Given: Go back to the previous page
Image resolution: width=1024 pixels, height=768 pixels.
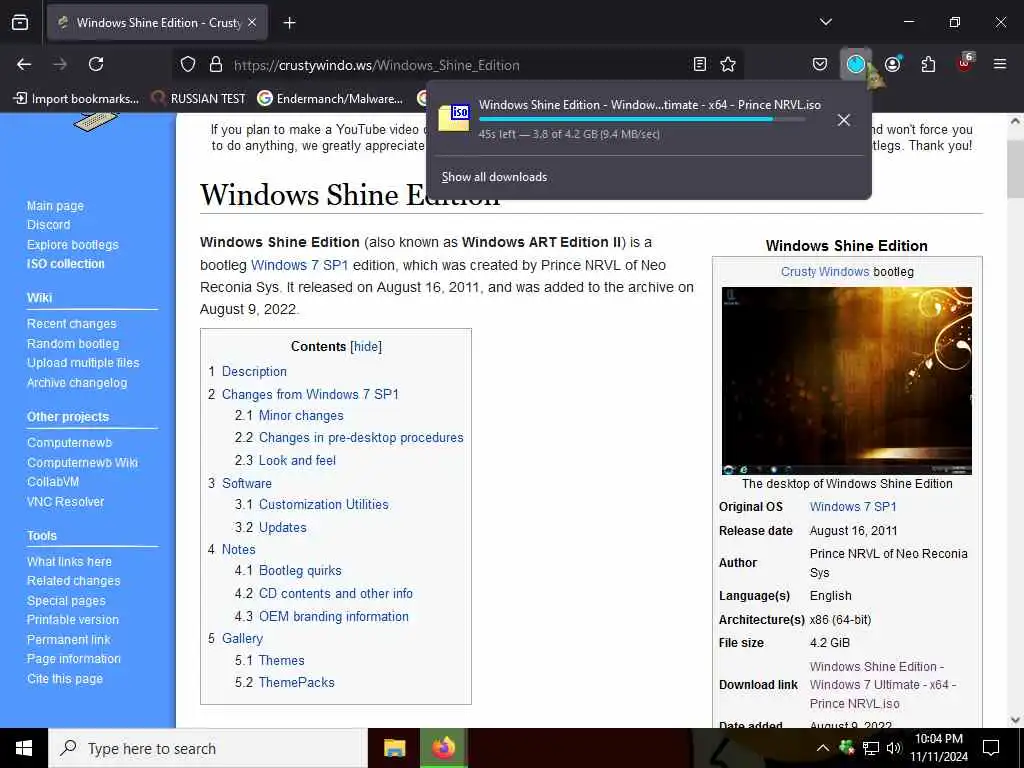Looking at the screenshot, I should pos(24,64).
